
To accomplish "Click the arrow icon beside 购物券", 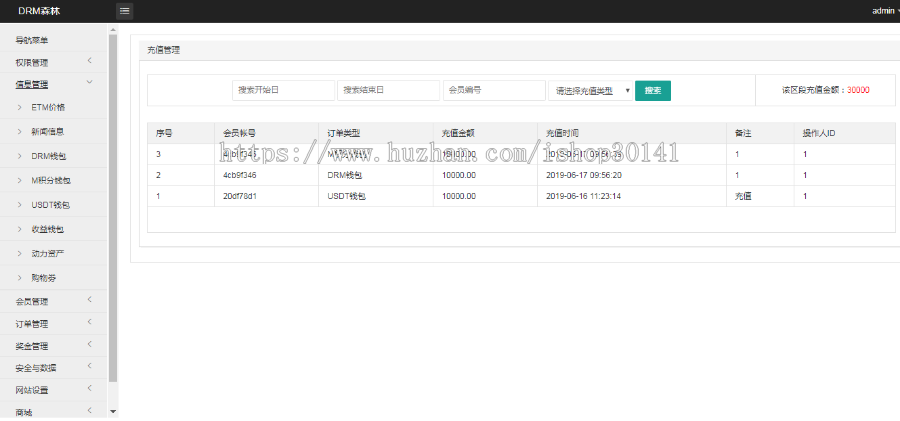I will pyautogui.click(x=20, y=278).
